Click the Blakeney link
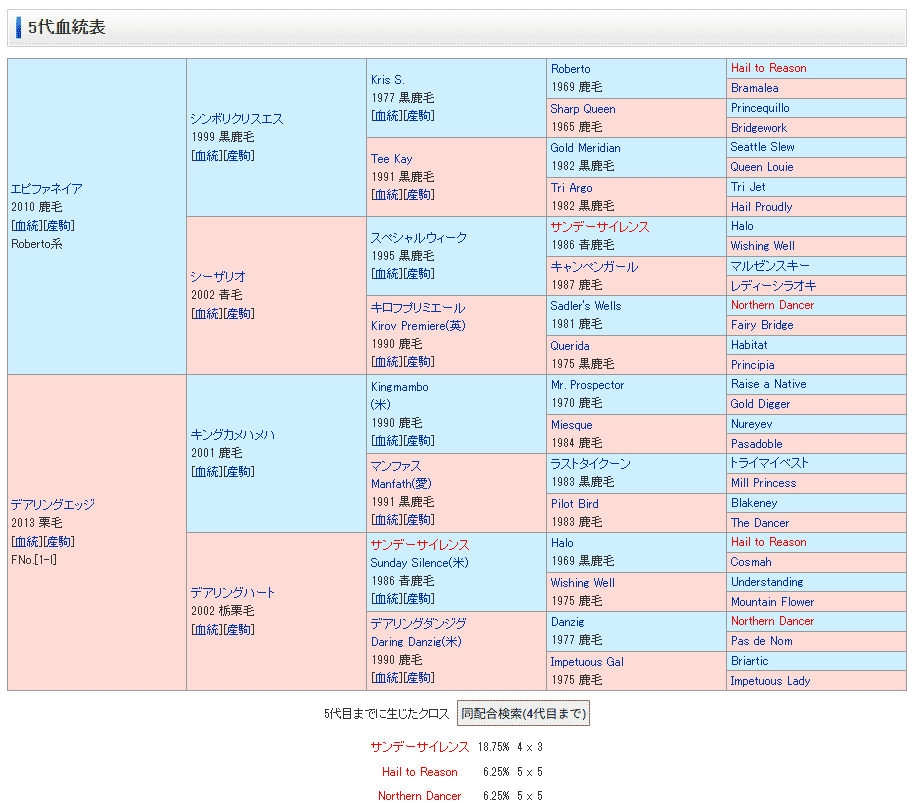The height and width of the screenshot is (803, 915). [754, 502]
